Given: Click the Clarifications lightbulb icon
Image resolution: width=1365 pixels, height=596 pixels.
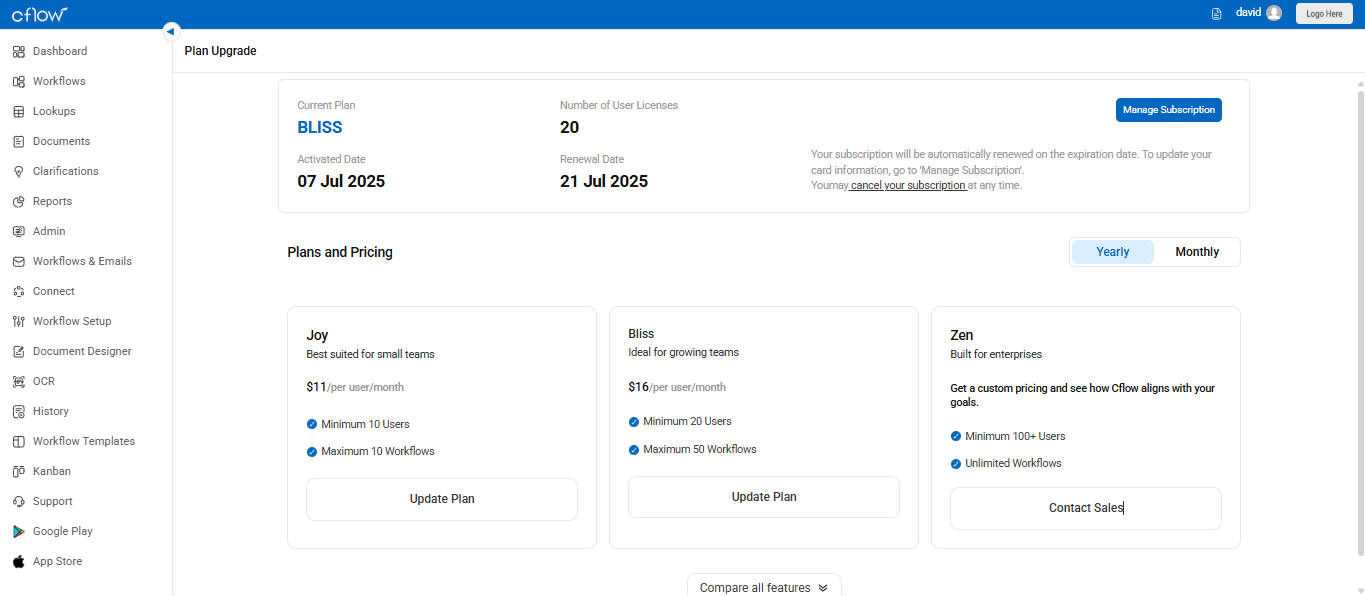Looking at the screenshot, I should click(18, 171).
